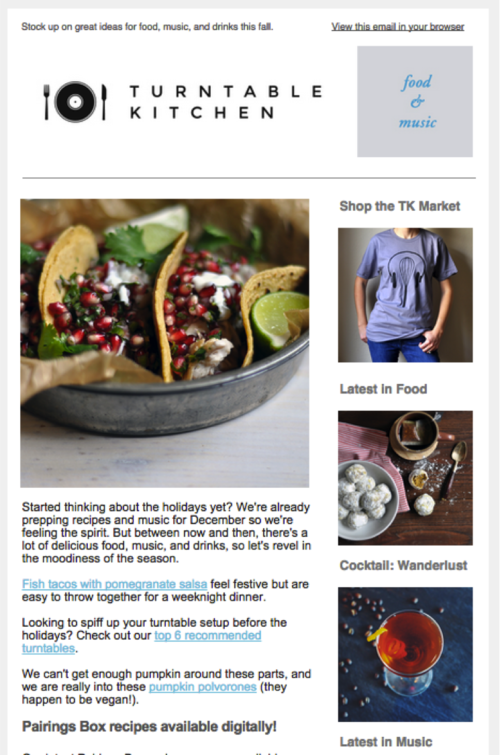Click the knife icon in the logo
The width and height of the screenshot is (500, 755).
point(104,102)
